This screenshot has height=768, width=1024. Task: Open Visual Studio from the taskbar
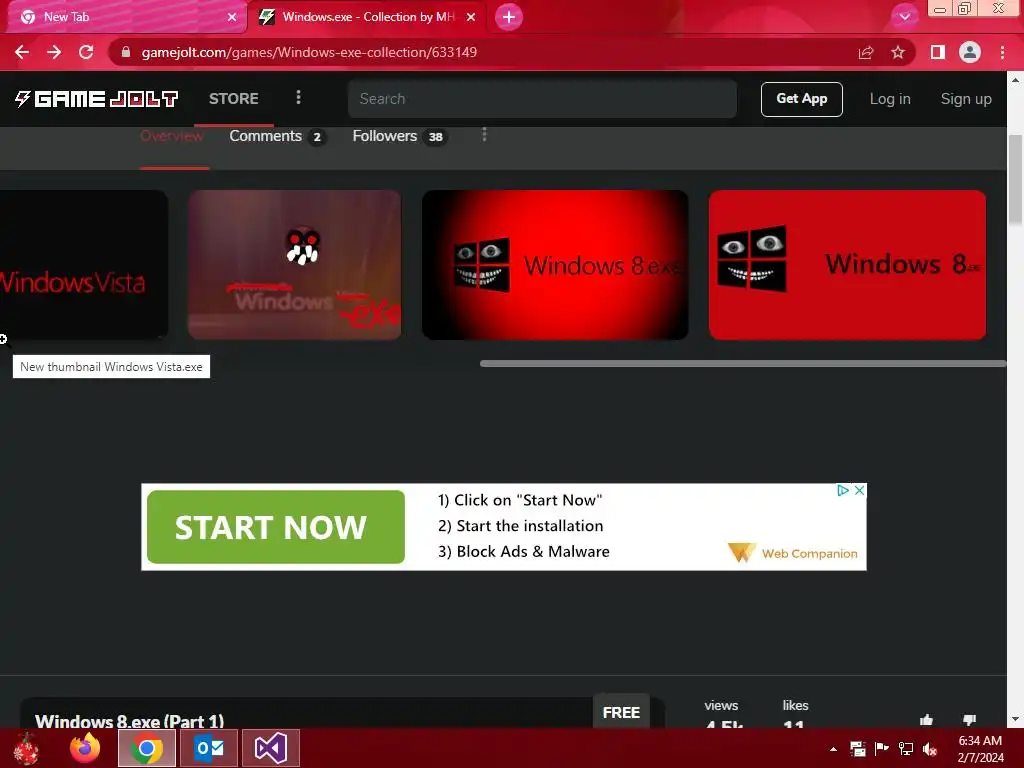tap(270, 748)
